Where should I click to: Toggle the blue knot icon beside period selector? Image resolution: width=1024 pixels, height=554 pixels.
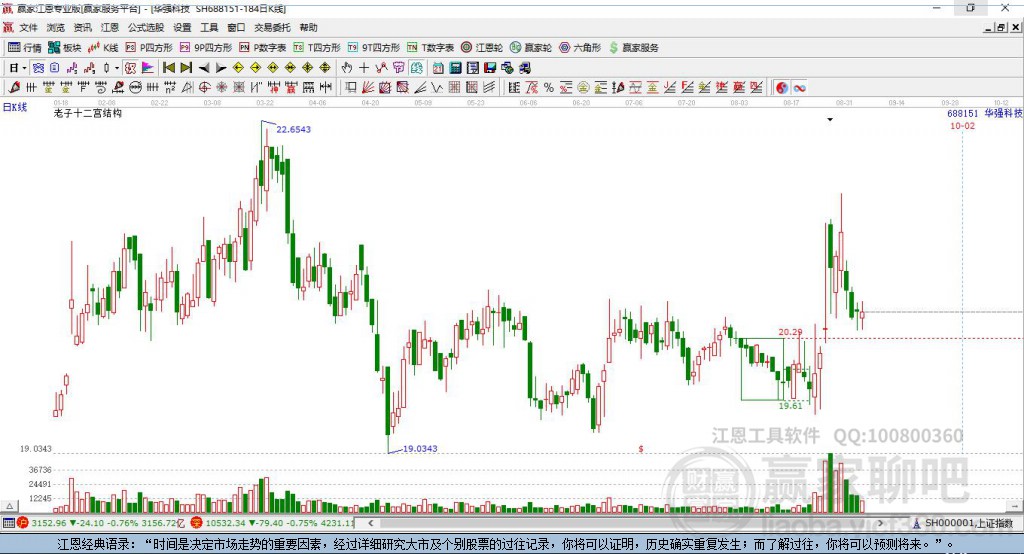(38, 68)
